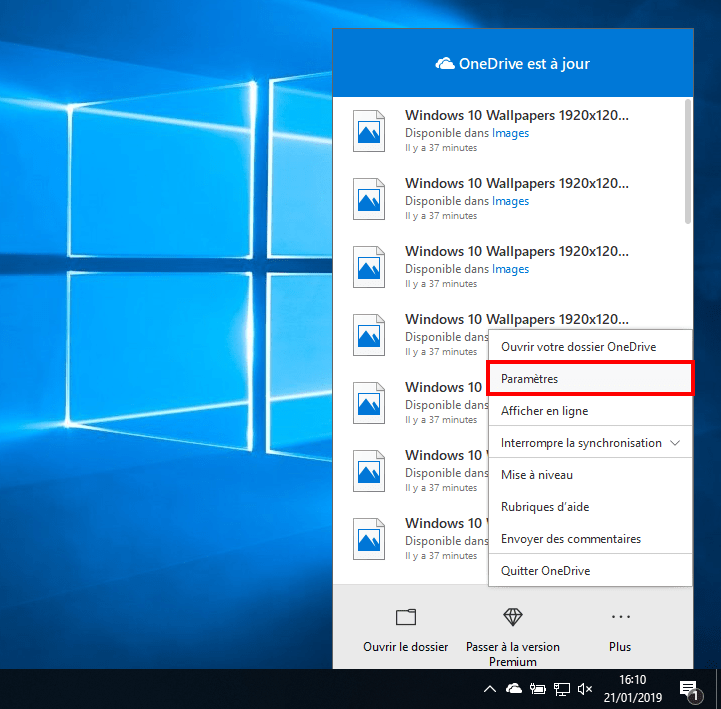Click second wallpaper file image icon

coord(369,199)
